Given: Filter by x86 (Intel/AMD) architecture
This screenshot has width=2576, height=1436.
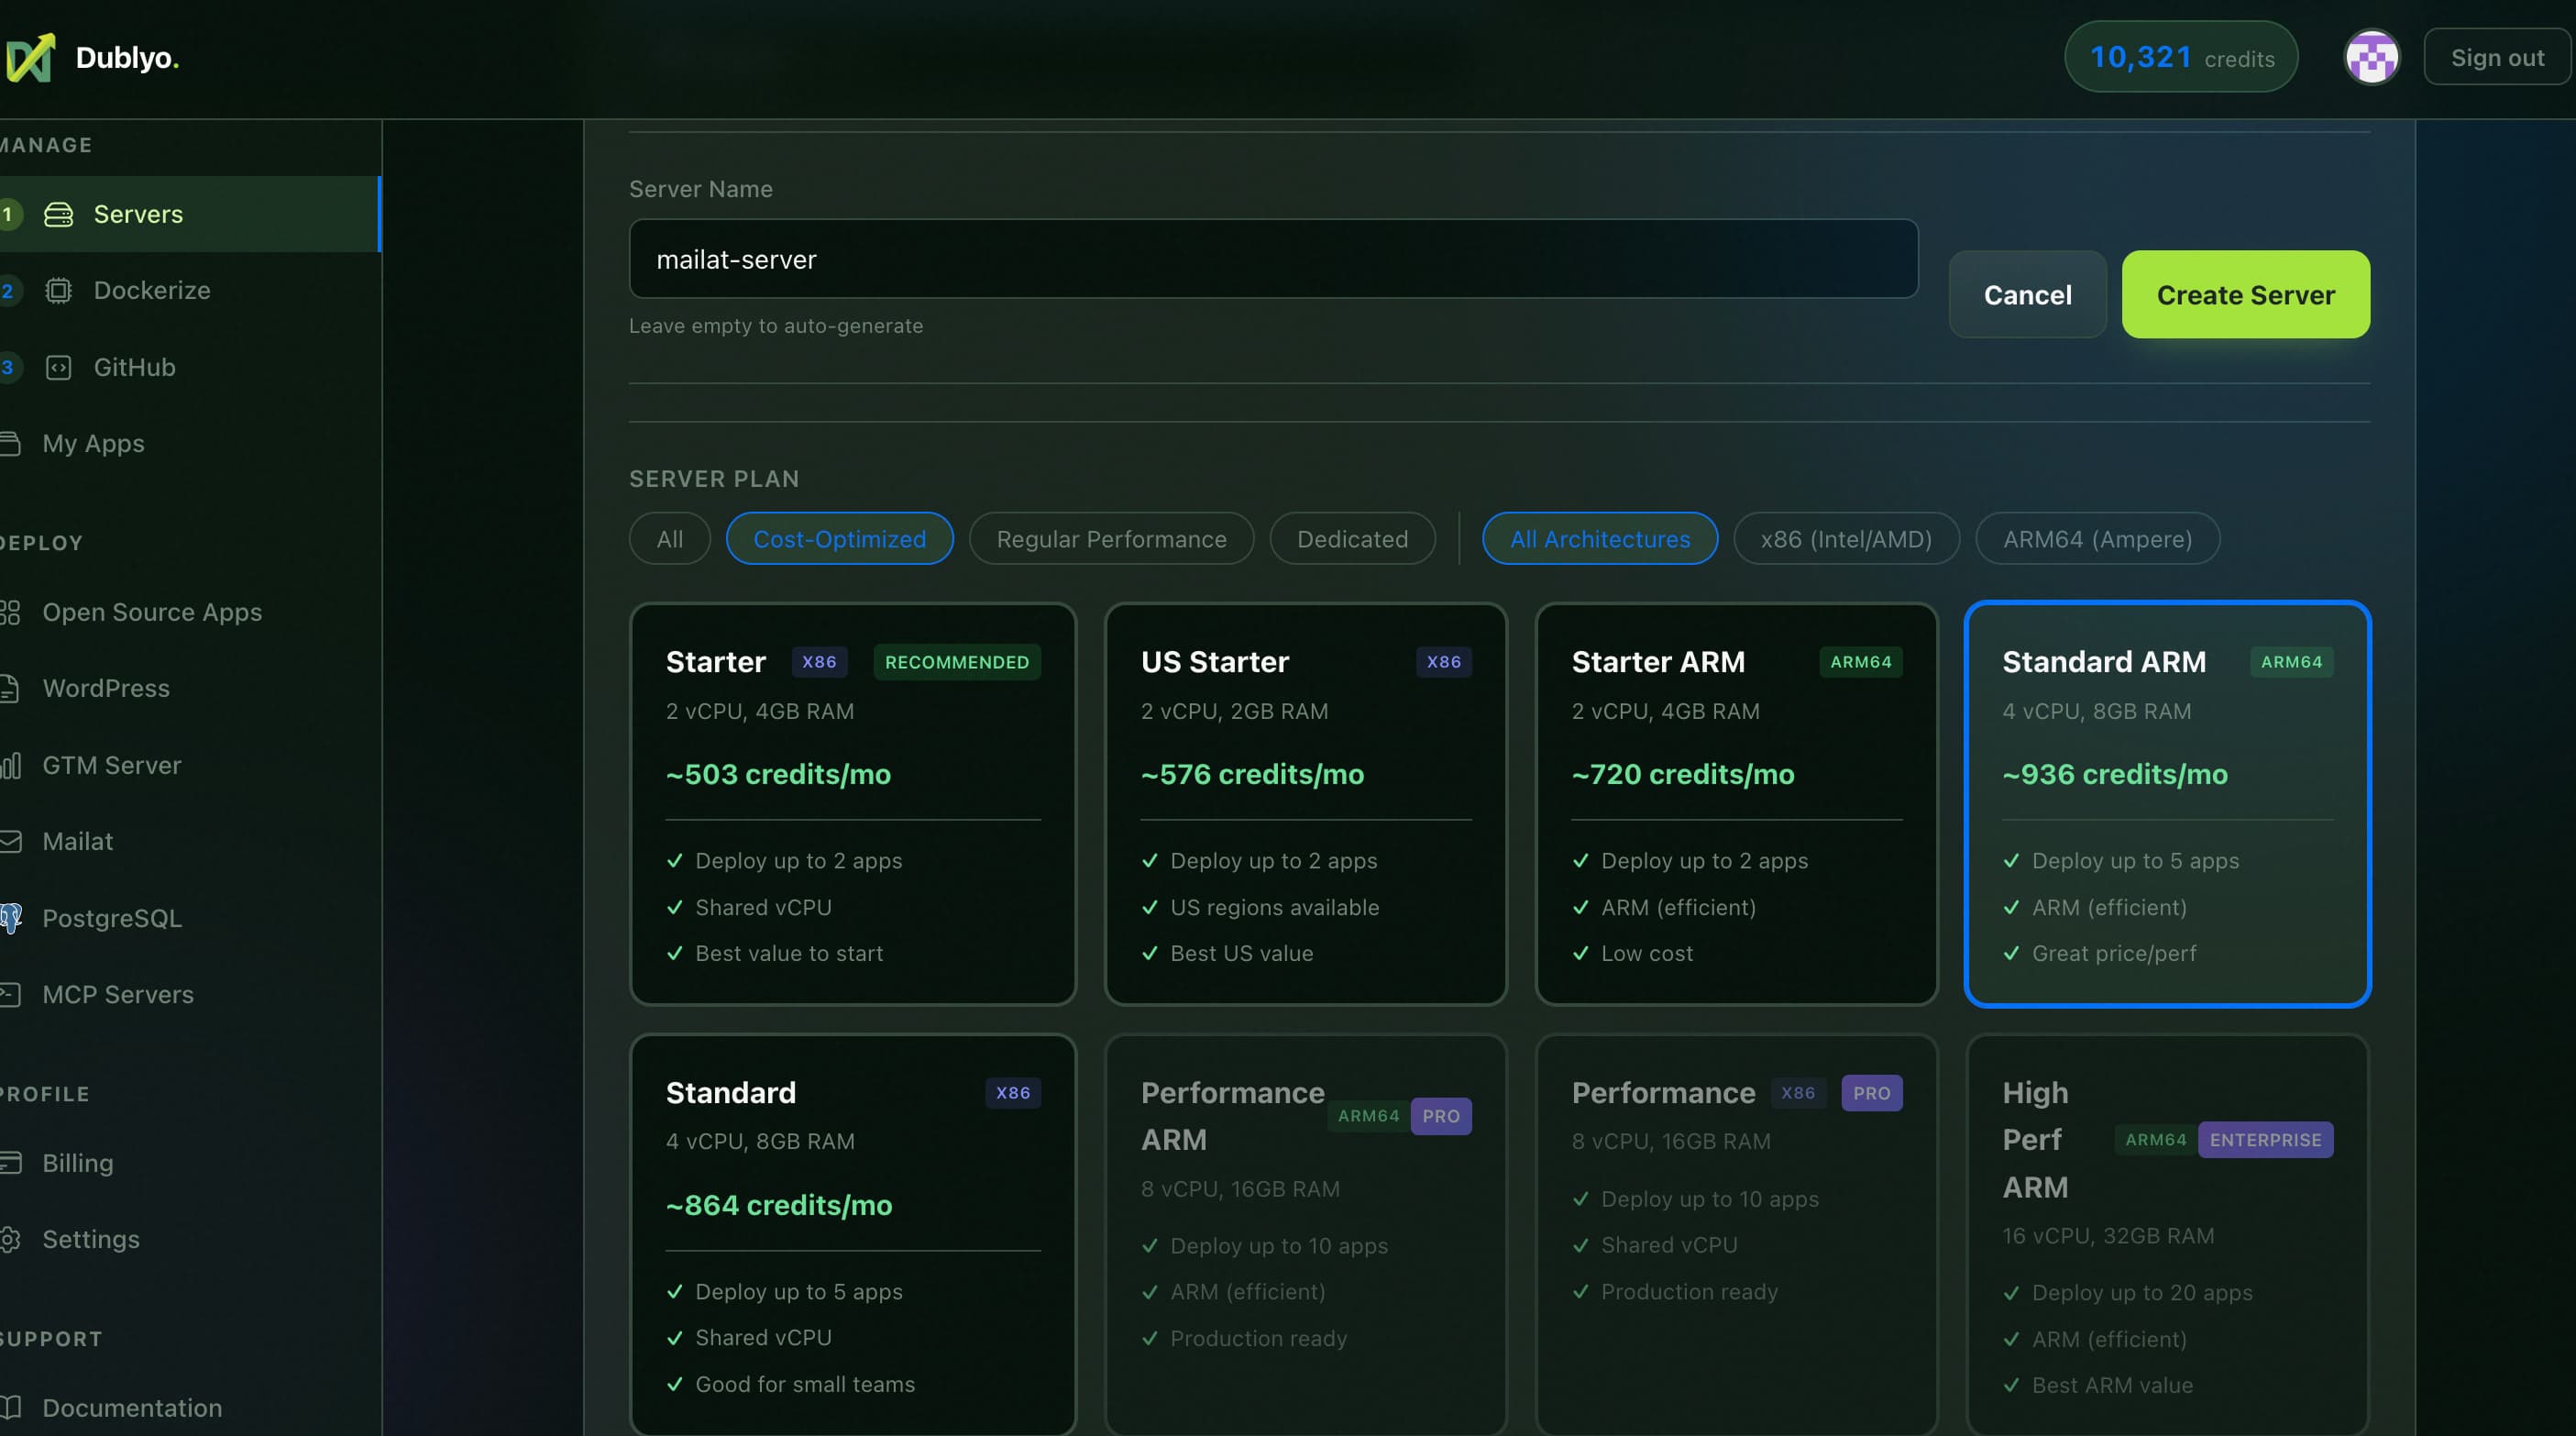Looking at the screenshot, I should pos(1846,539).
